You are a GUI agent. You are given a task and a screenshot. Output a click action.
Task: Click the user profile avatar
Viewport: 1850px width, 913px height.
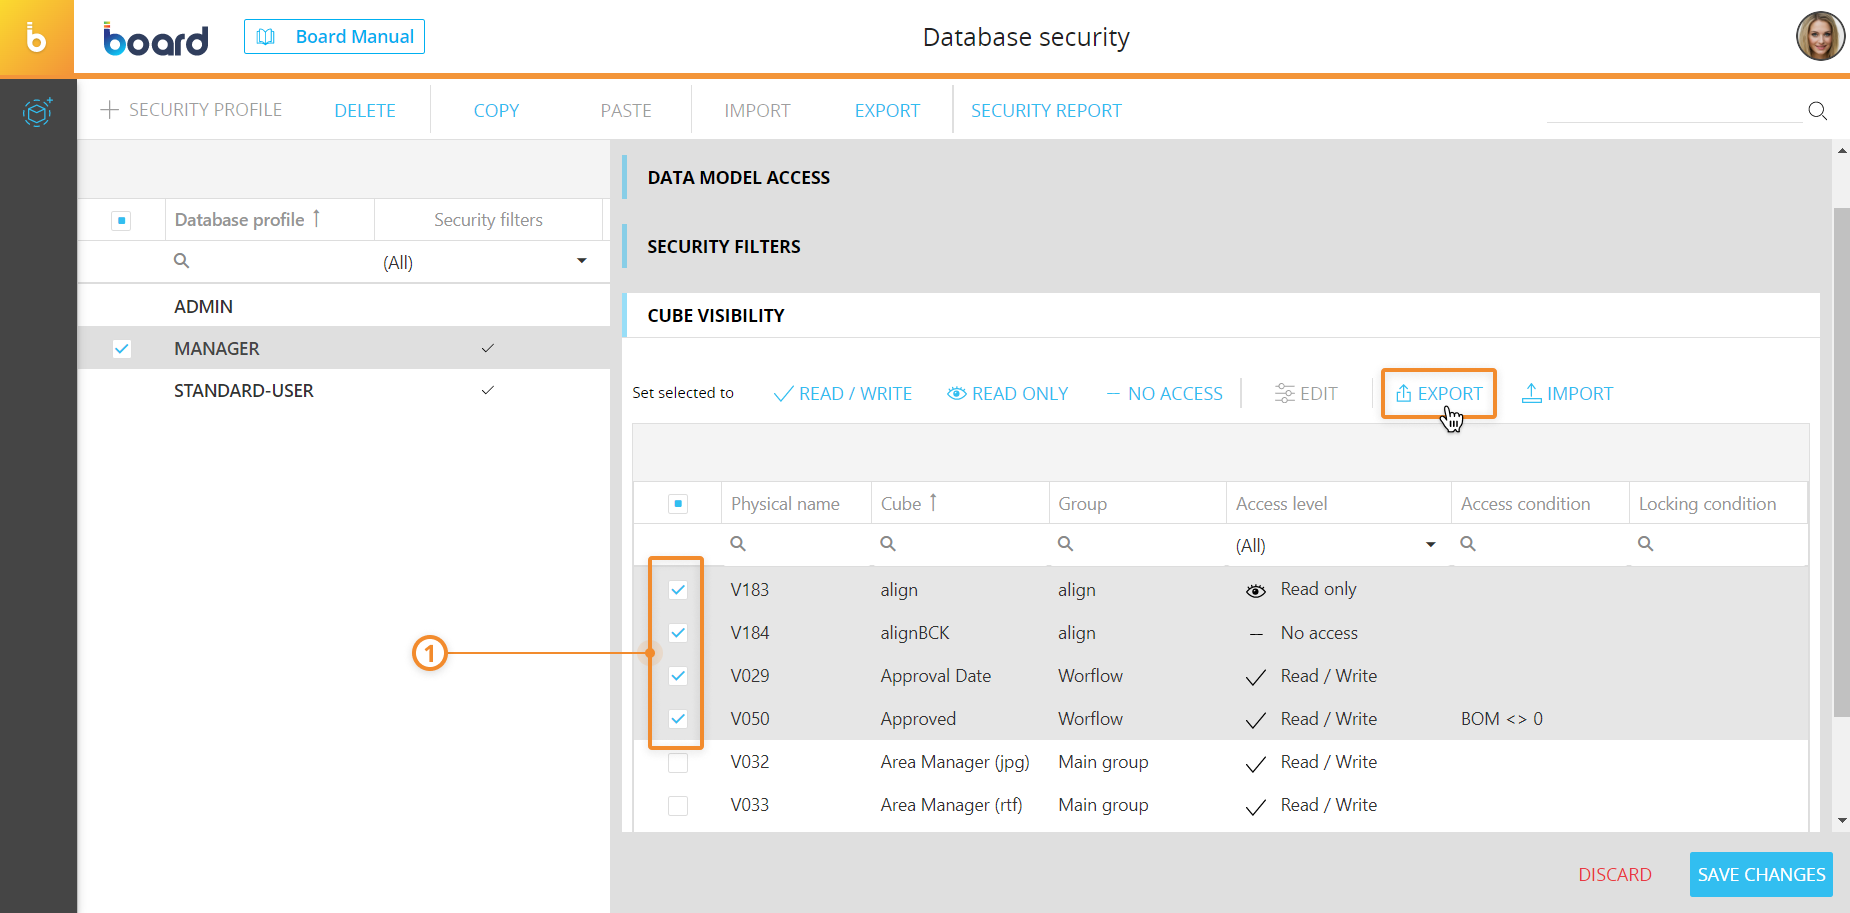[1820, 37]
